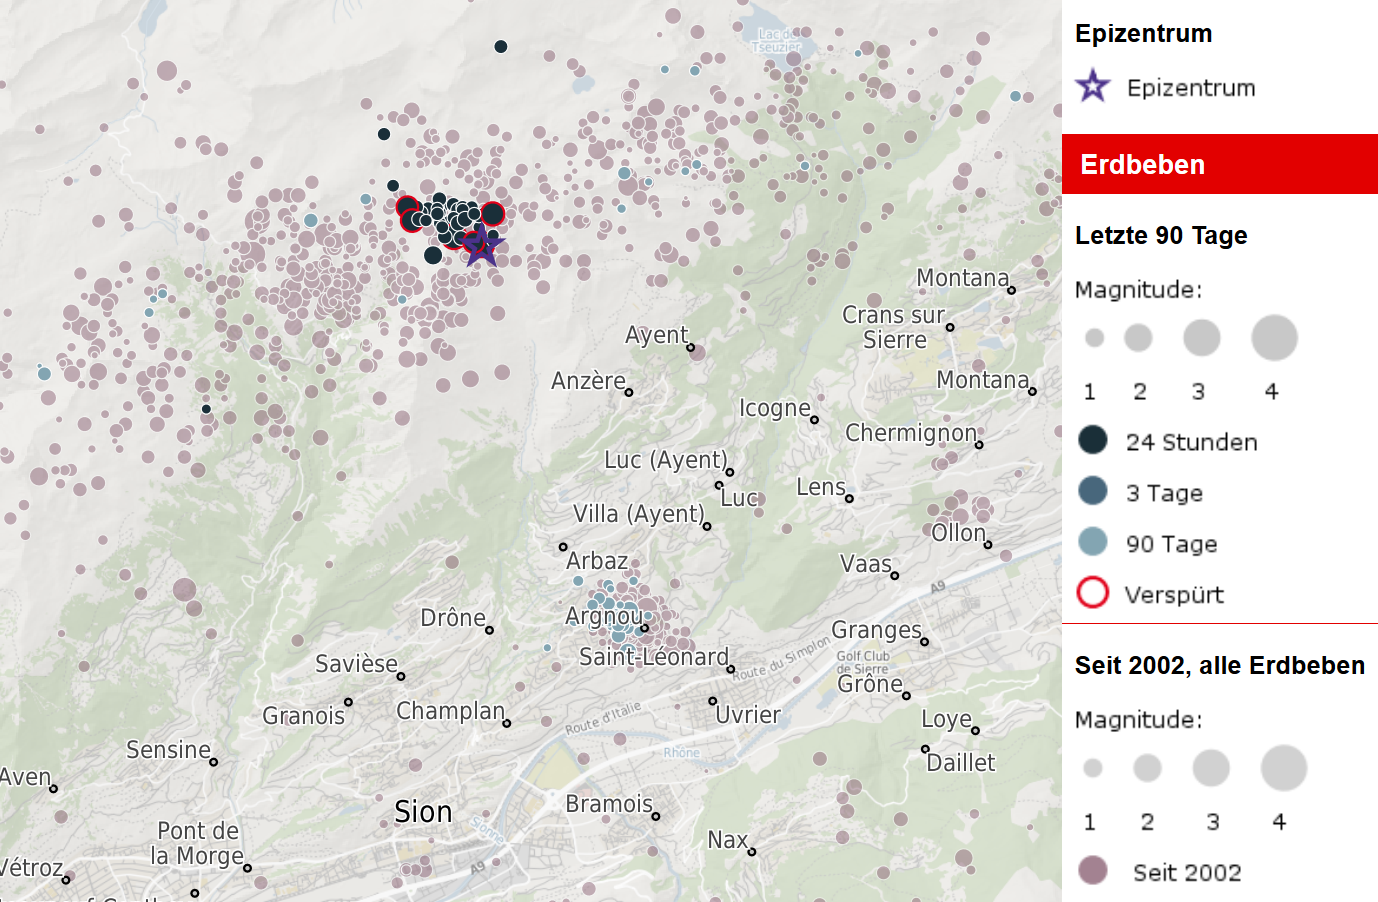Click the 'Crans sur Sierre' map label
Screen dimensions: 1378x902
coord(894,327)
